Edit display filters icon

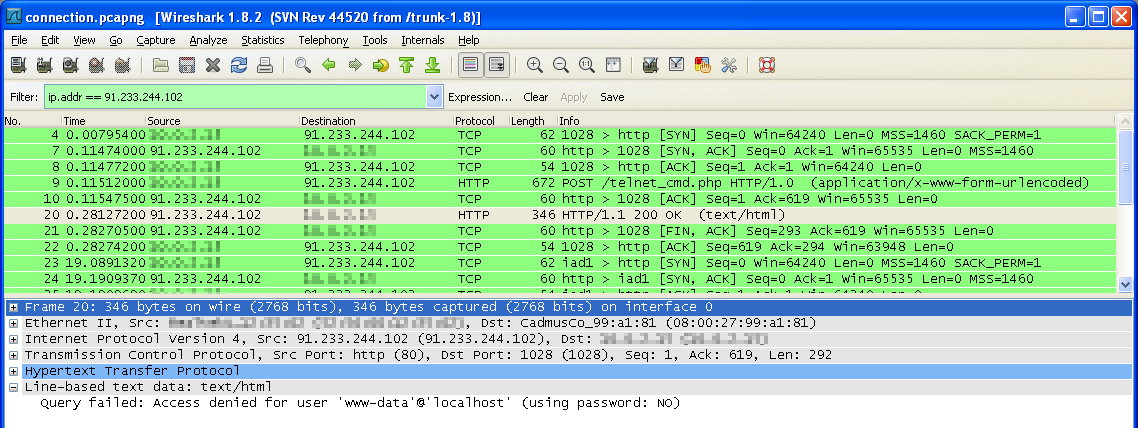click(x=676, y=65)
